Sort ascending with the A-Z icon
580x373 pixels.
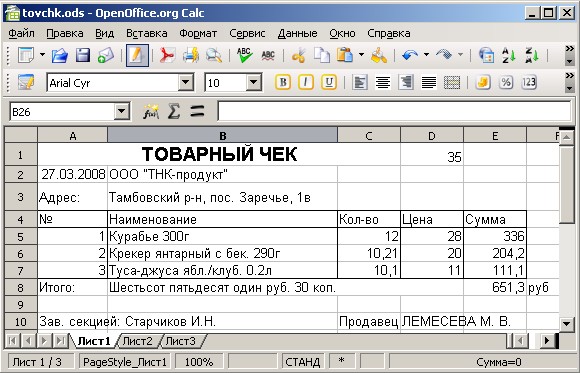tap(509, 56)
